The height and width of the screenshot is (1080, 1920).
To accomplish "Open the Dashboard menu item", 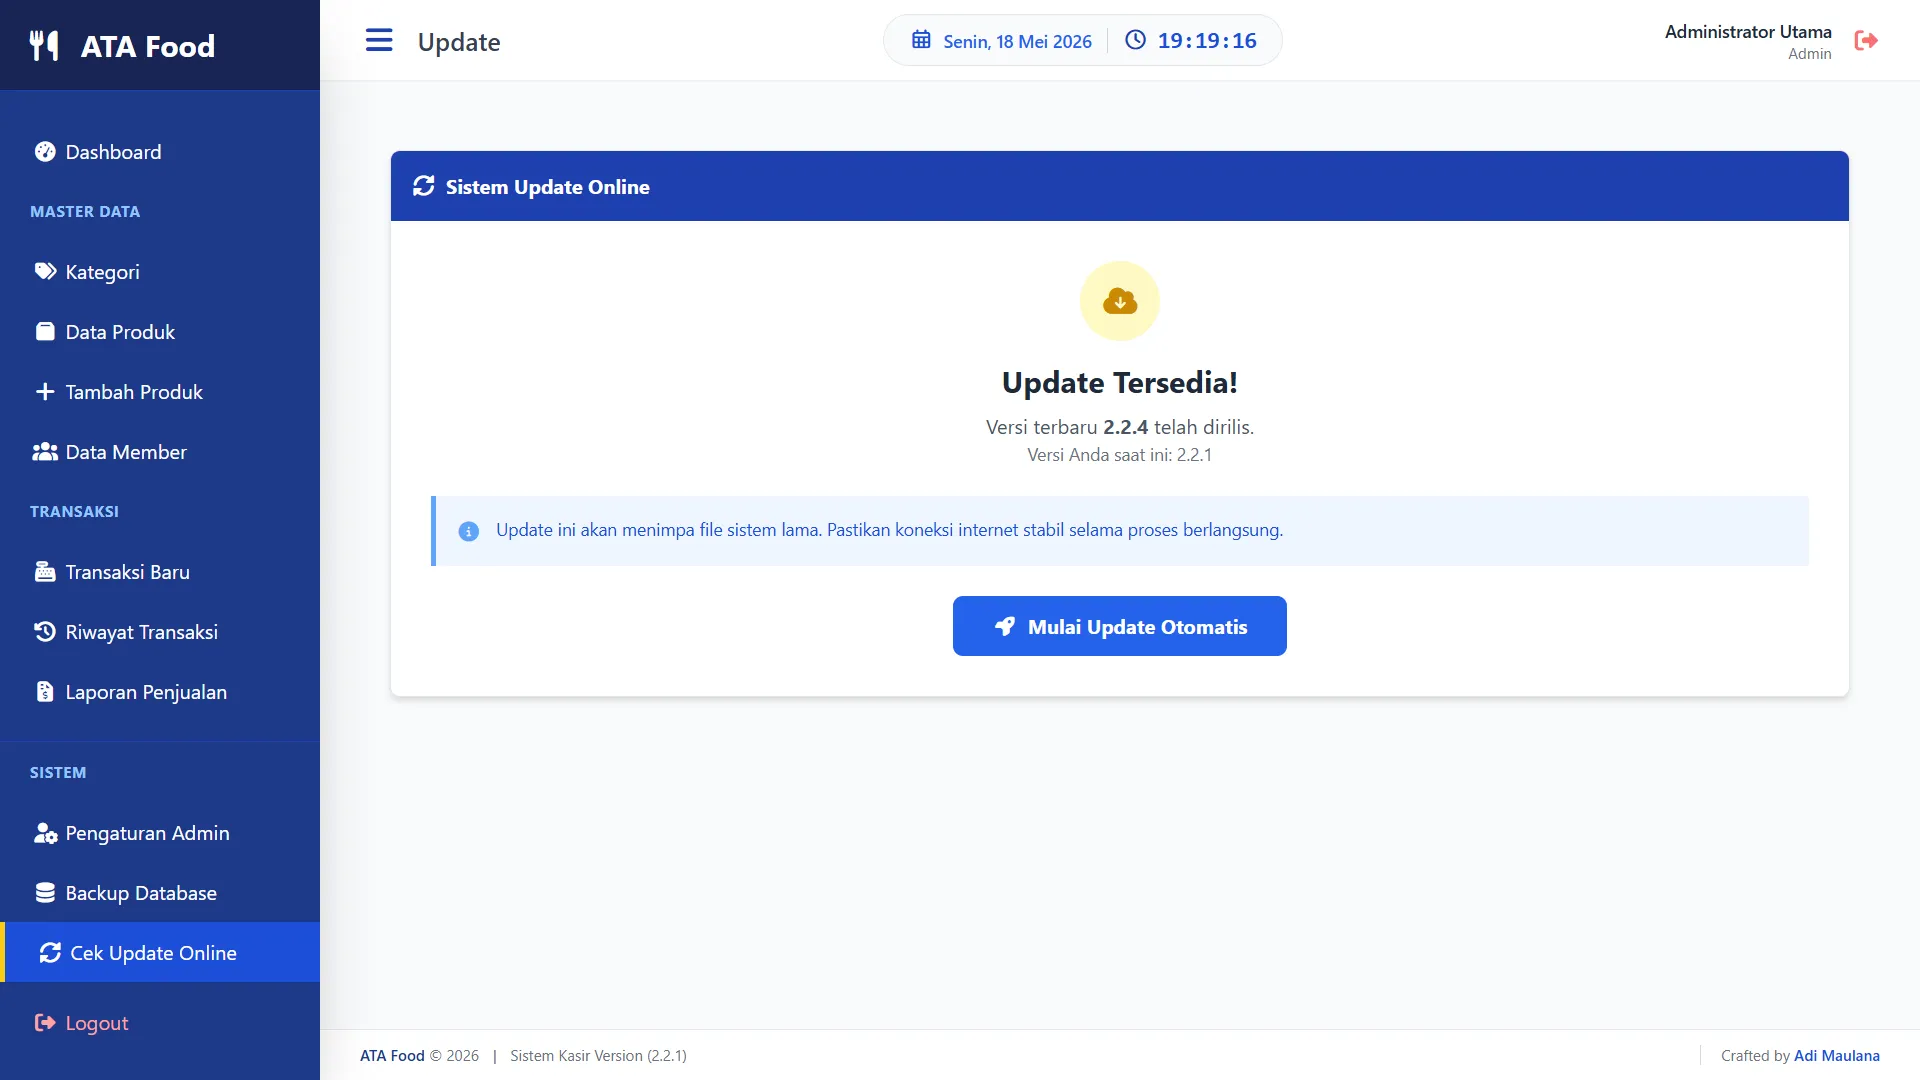I will point(160,152).
